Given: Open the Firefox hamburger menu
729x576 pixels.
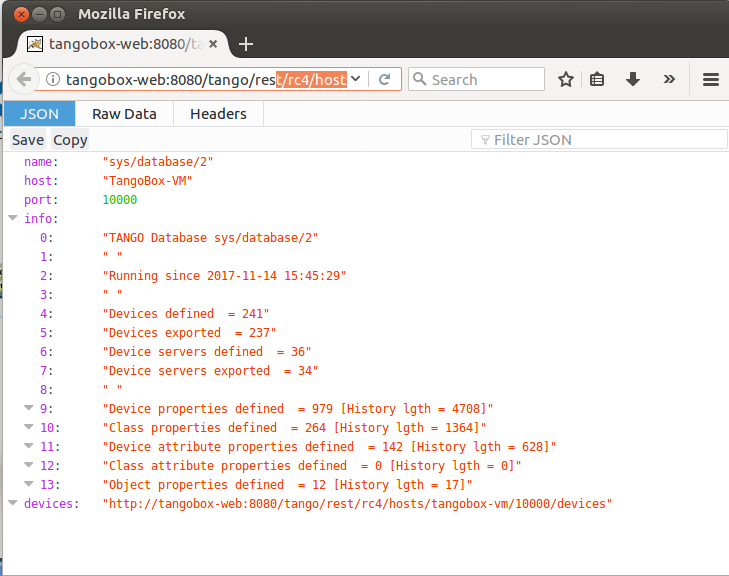Looking at the screenshot, I should tap(711, 79).
